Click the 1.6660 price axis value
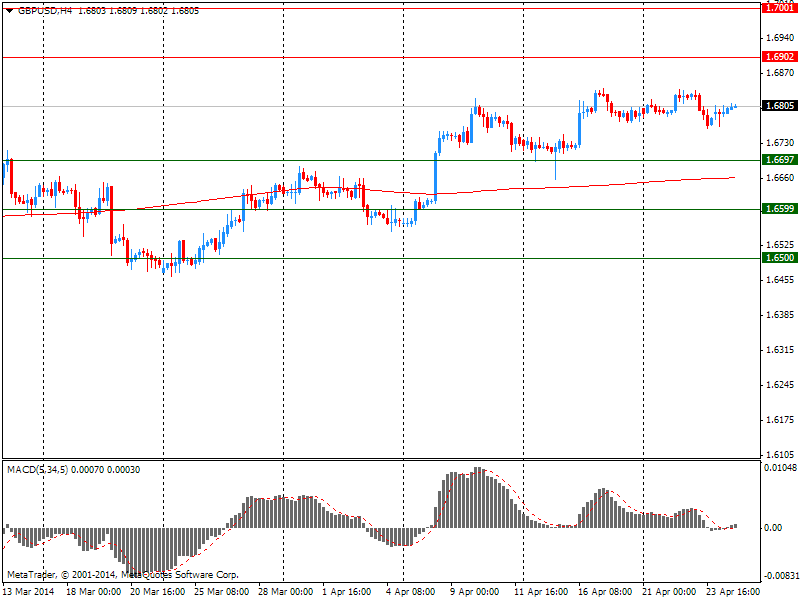Screen dimensions: 800x600 780,178
